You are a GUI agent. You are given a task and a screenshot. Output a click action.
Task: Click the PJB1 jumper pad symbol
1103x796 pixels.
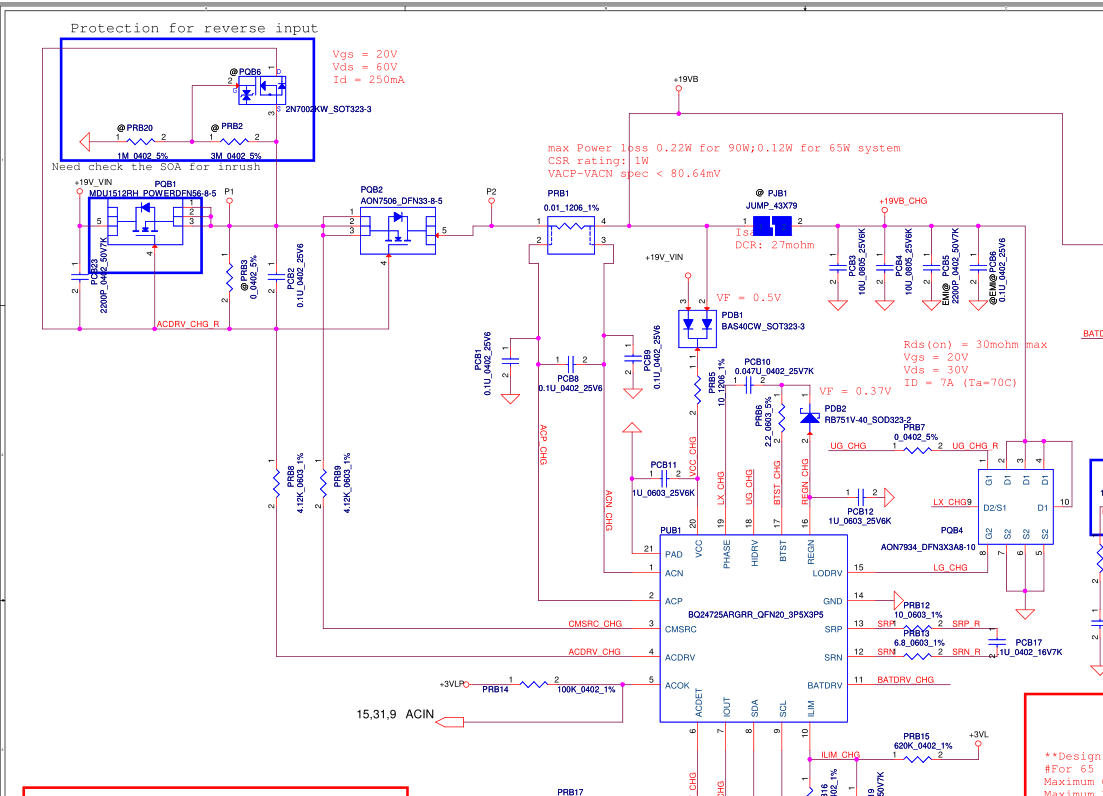coord(772,226)
